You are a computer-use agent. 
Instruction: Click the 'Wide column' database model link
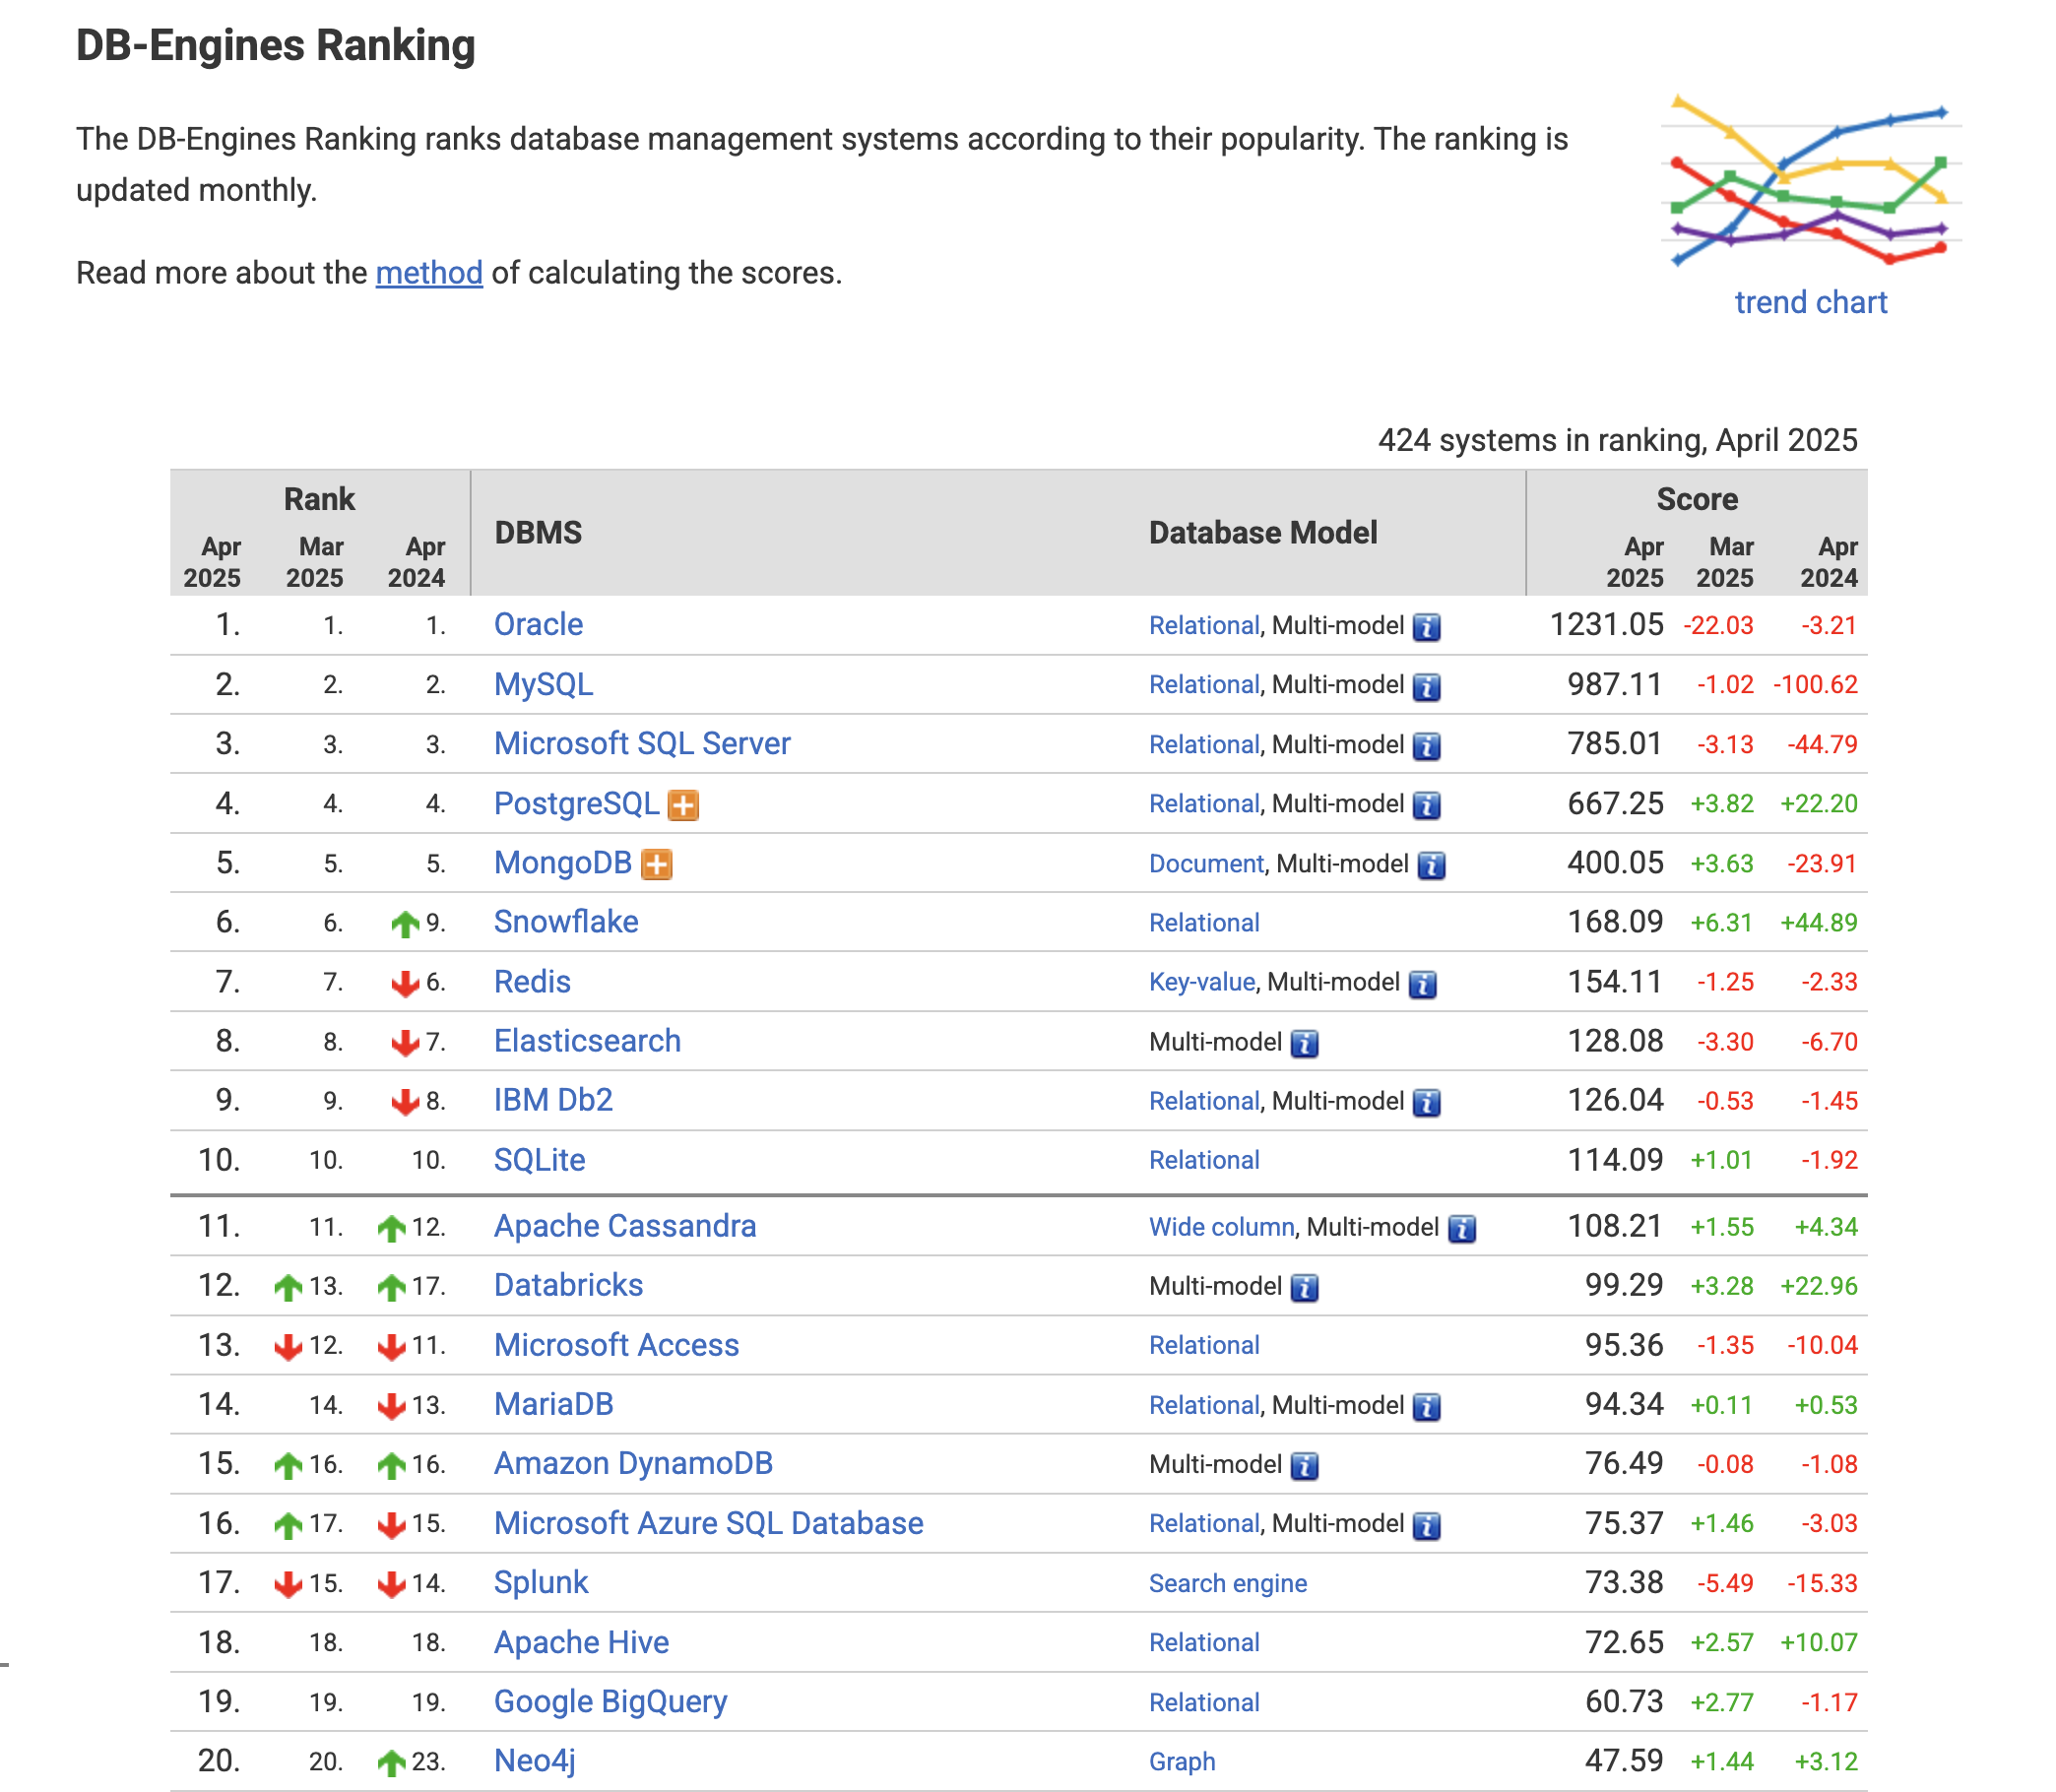coord(1221,1227)
